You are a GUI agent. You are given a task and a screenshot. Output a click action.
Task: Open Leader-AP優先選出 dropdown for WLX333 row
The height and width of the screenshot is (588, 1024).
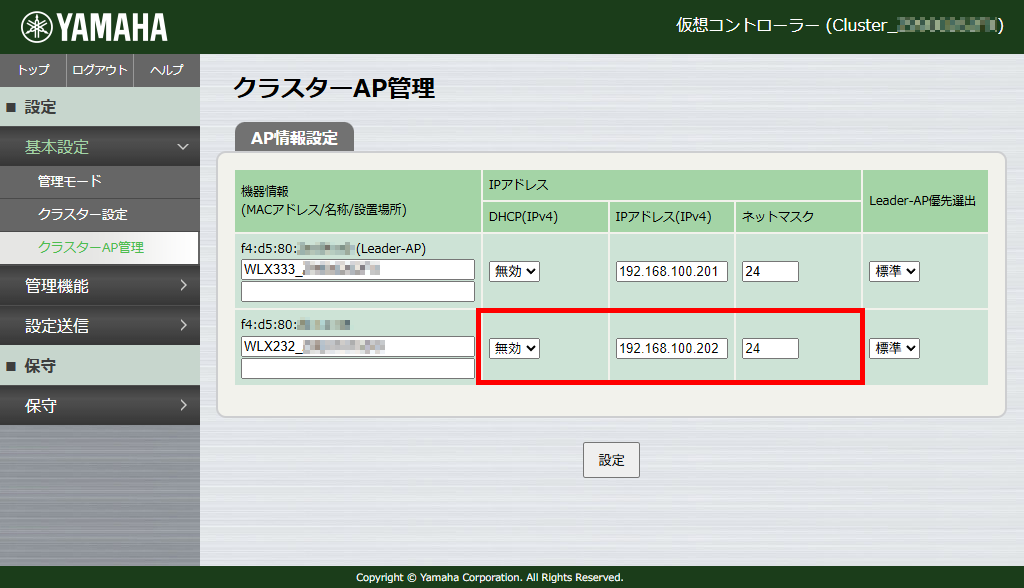tap(894, 271)
